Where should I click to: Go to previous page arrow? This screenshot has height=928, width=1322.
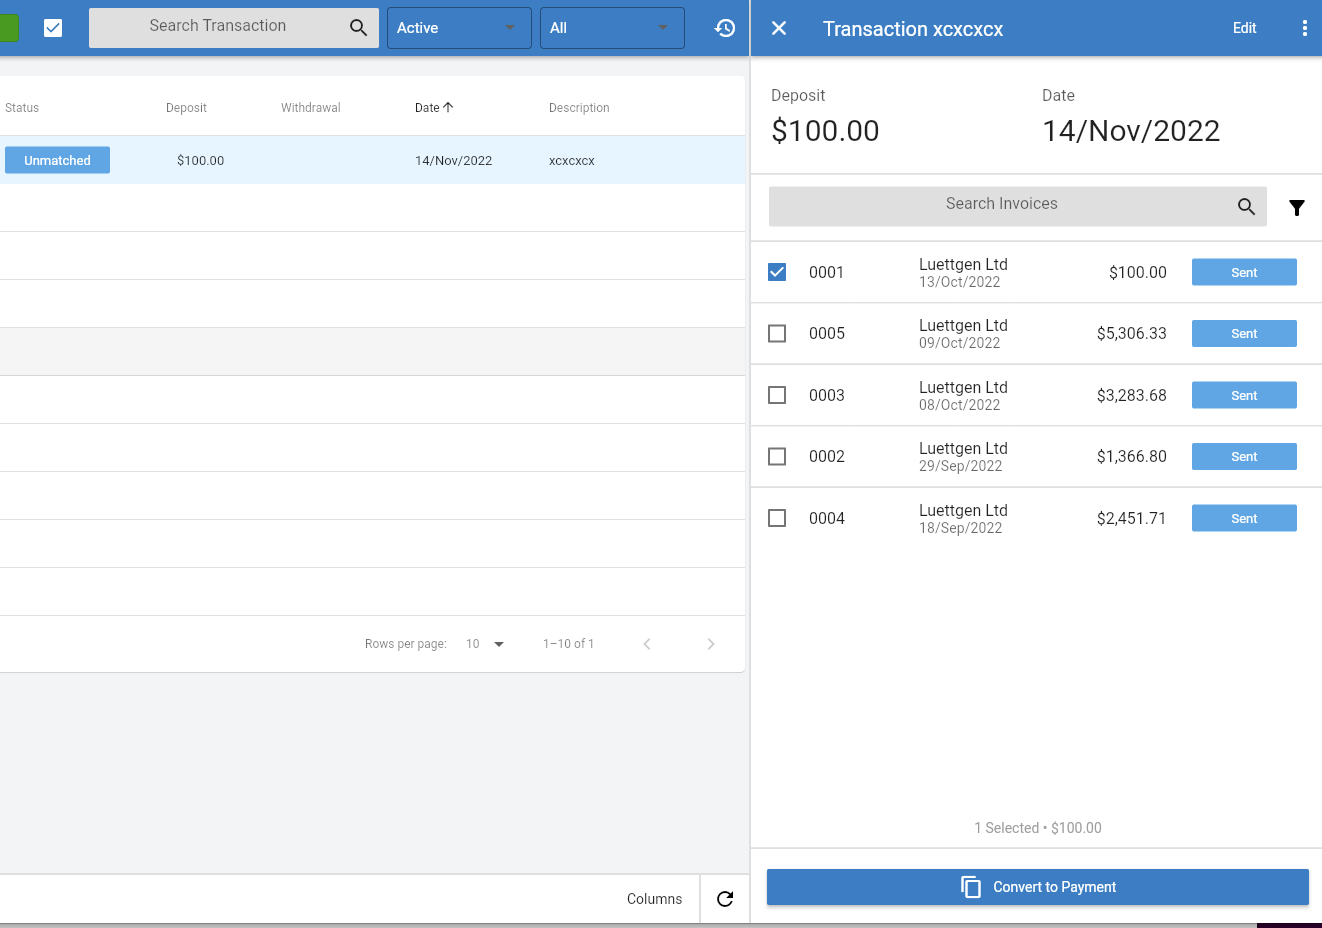coord(647,644)
